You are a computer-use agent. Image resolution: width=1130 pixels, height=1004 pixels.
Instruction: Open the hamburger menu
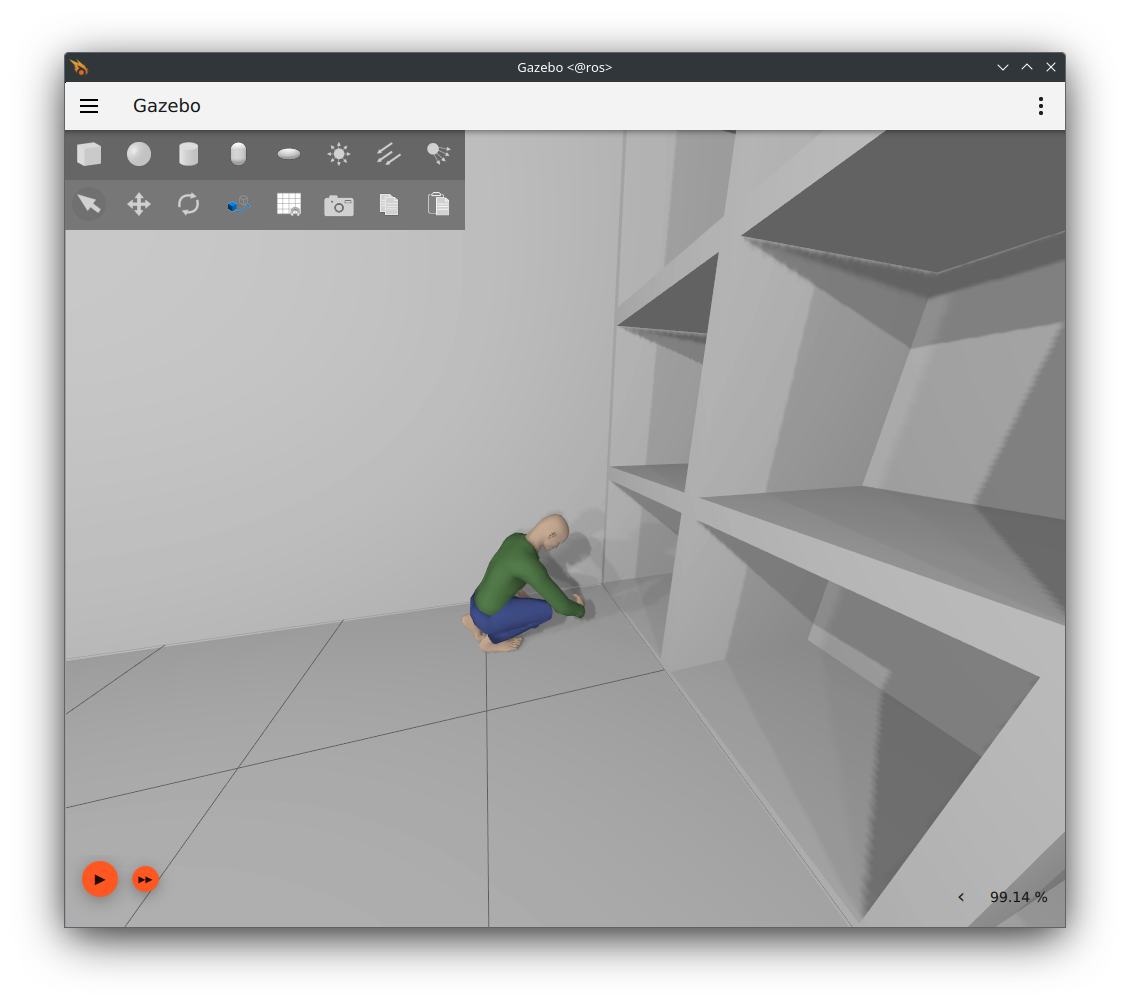(89, 106)
